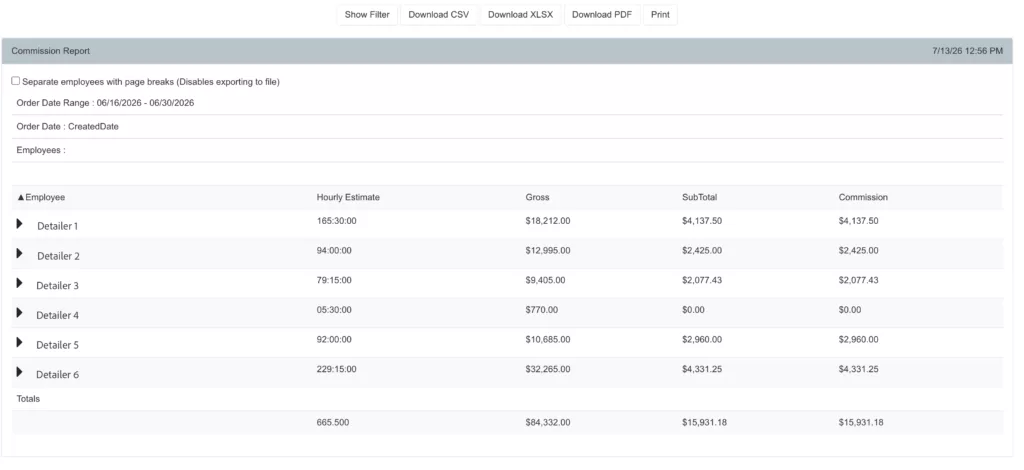1024x470 pixels.
Task: Select the Detailer 6 employee name
Action: pyautogui.click(x=57, y=375)
